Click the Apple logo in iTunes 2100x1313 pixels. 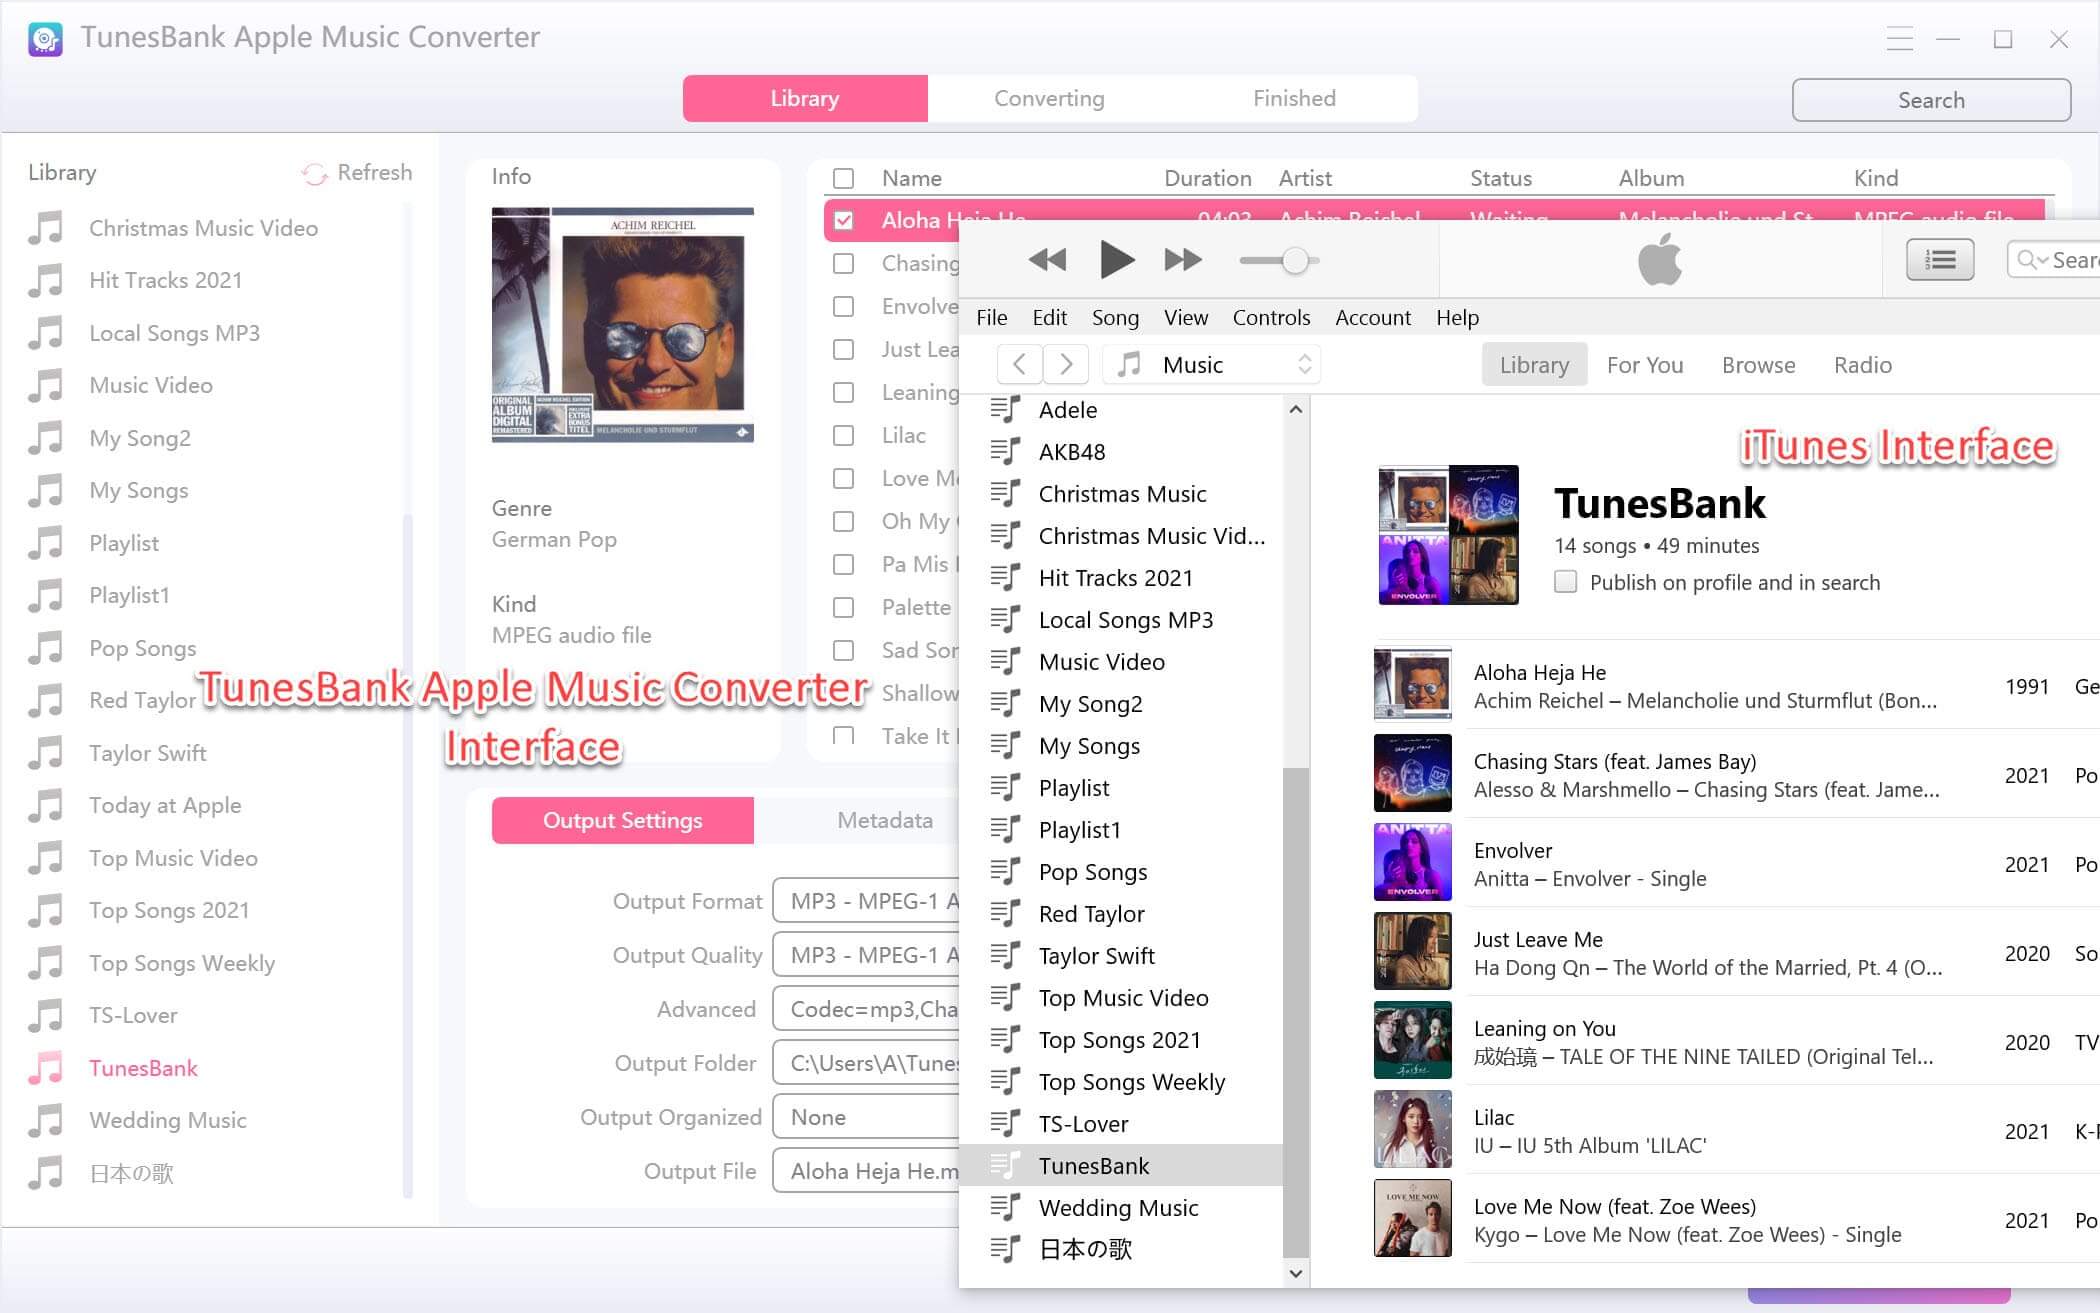pos(1659,259)
